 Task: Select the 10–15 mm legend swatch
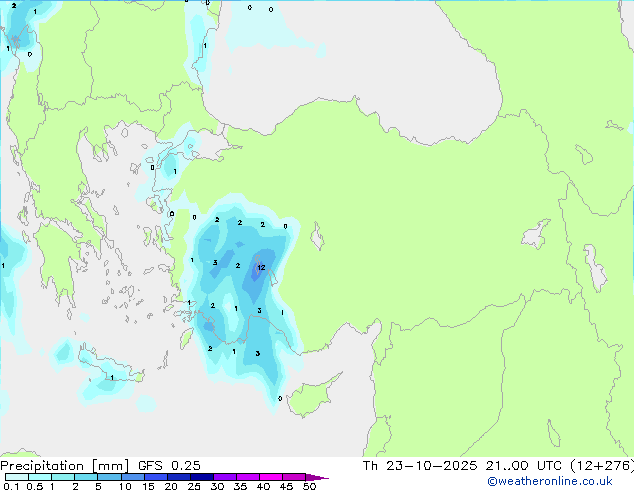(x=132, y=477)
